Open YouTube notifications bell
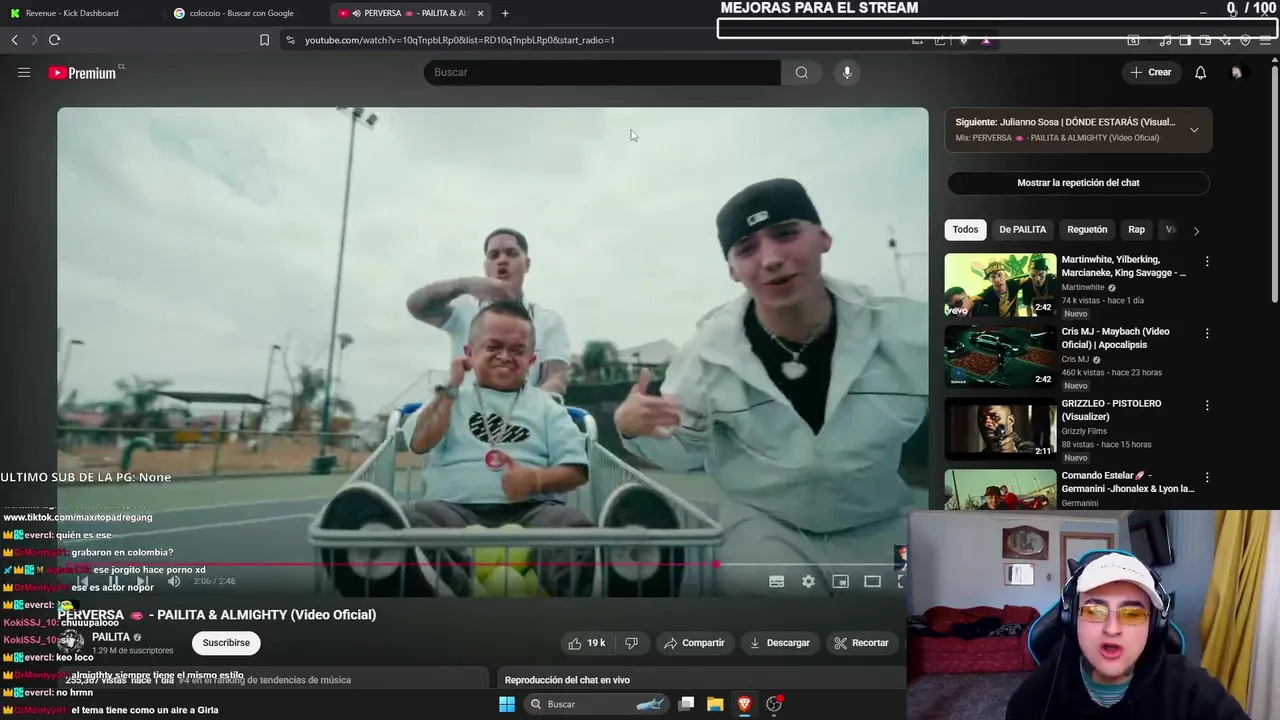Image resolution: width=1280 pixels, height=720 pixels. [x=1201, y=72]
